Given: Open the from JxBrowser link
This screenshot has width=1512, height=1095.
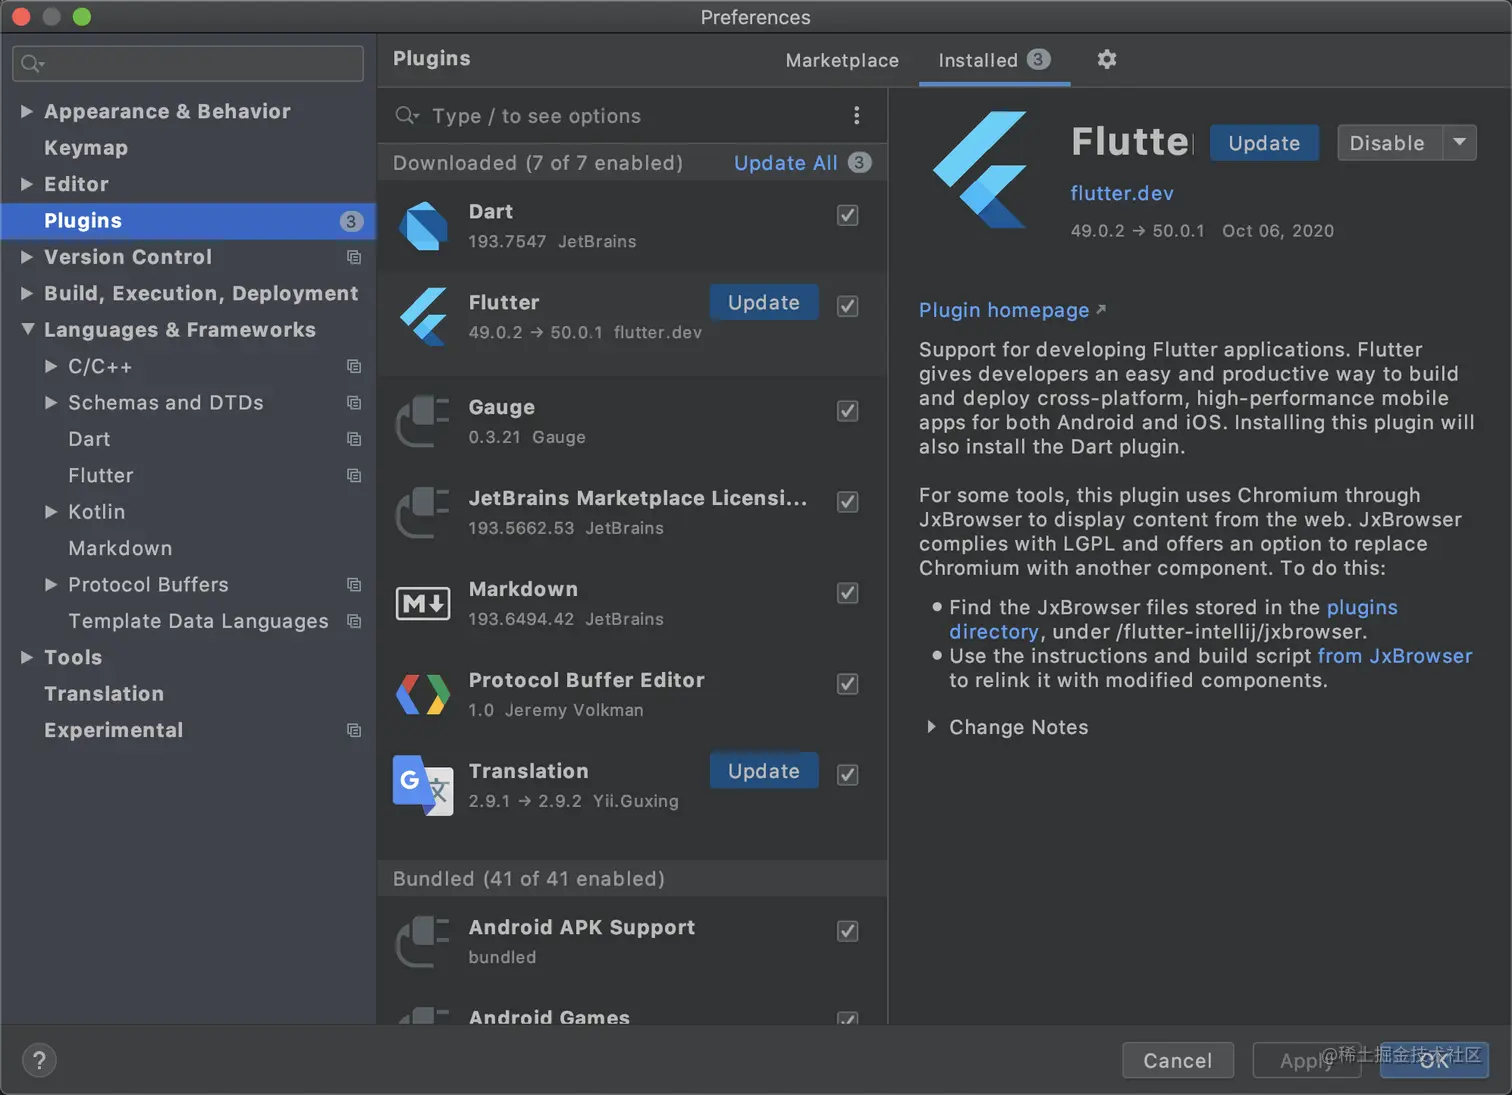Looking at the screenshot, I should [1395, 656].
